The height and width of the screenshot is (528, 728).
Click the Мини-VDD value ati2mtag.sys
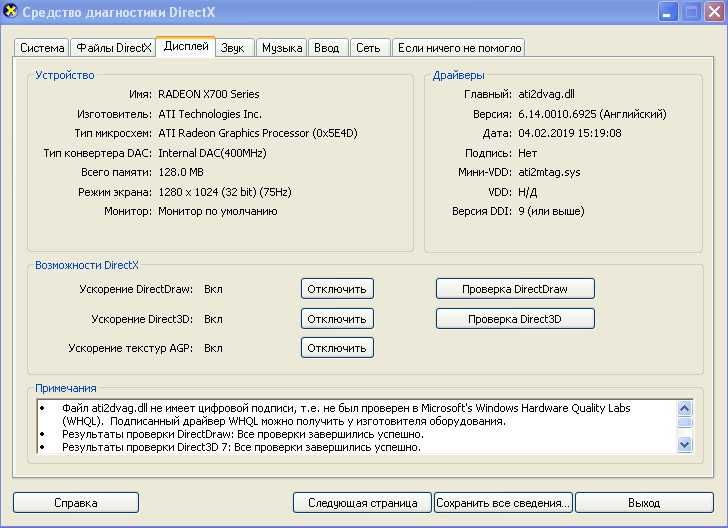(x=549, y=172)
